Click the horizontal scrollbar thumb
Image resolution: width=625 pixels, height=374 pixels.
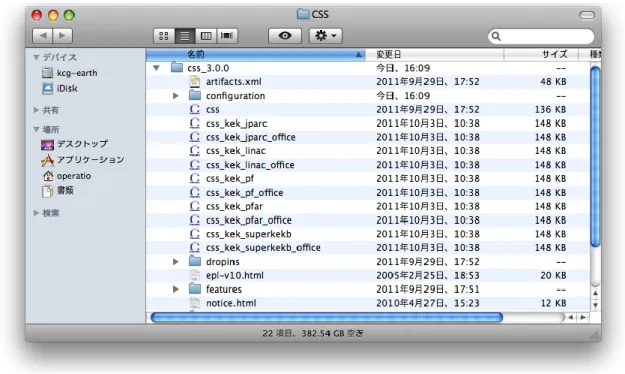pos(327,317)
